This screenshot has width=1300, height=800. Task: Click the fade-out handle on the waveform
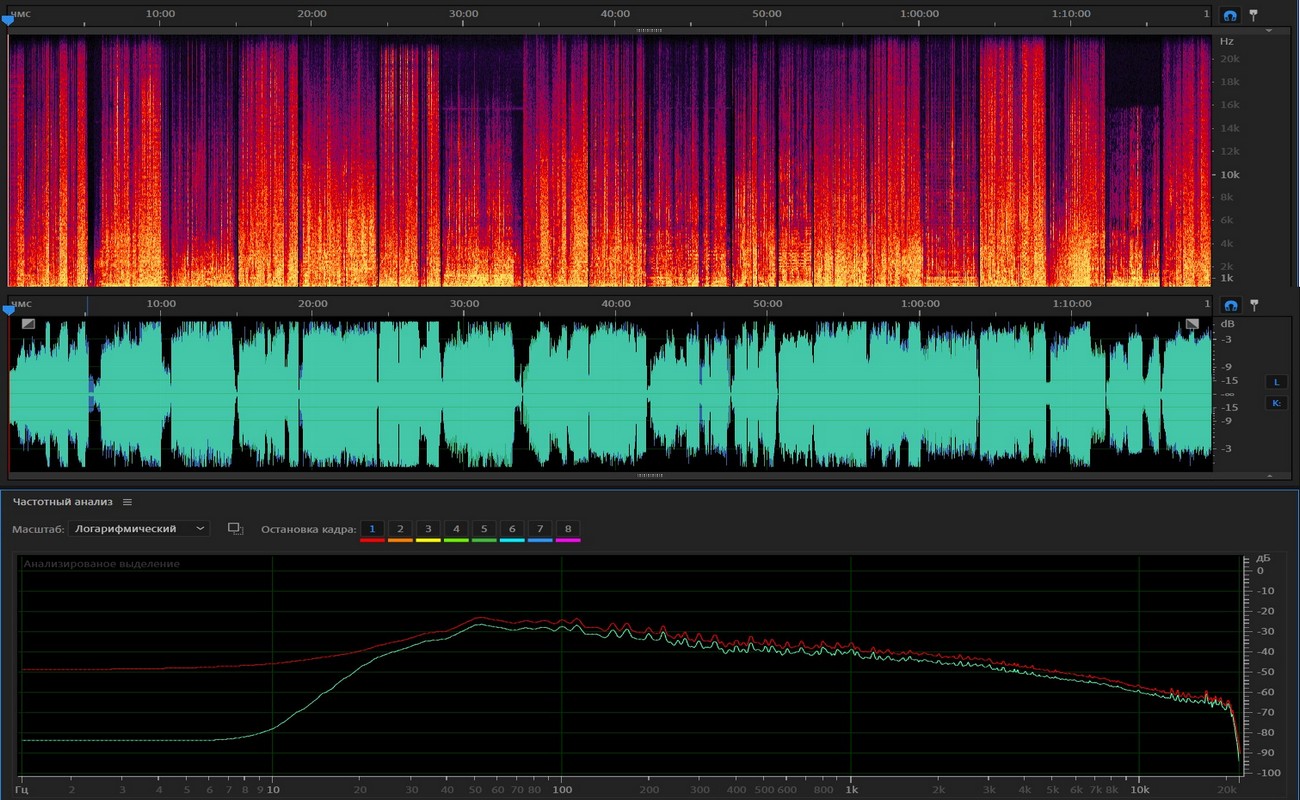[1191, 324]
